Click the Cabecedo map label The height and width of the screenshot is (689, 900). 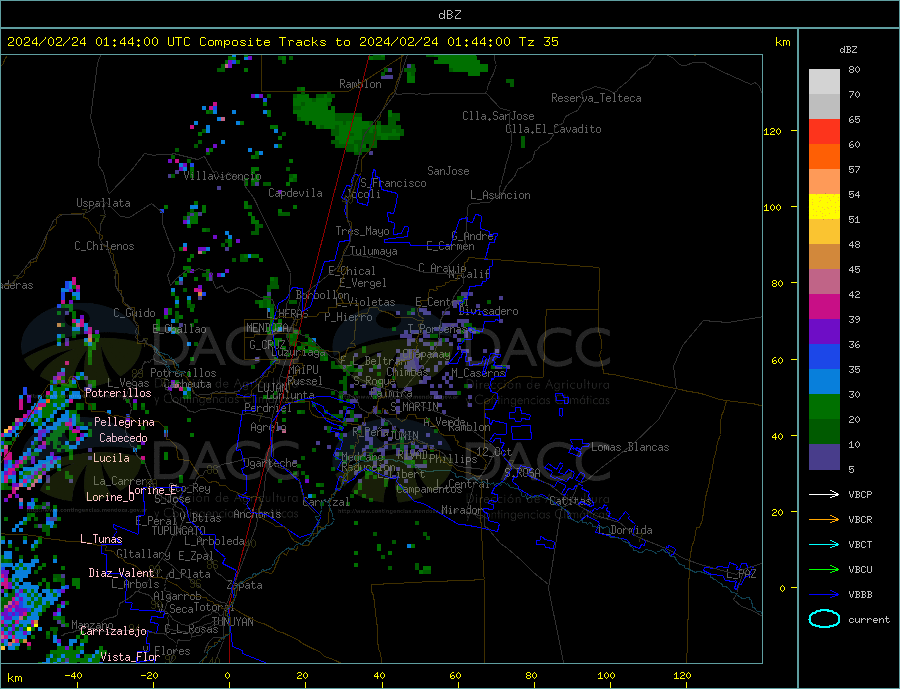pos(123,438)
